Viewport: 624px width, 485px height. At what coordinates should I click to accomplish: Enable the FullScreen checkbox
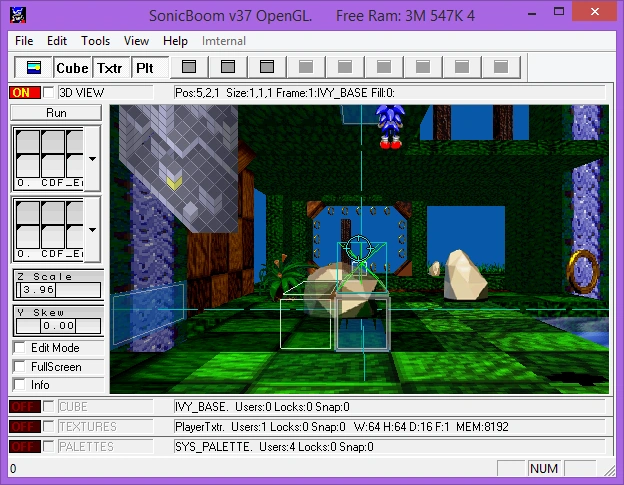pos(19,367)
